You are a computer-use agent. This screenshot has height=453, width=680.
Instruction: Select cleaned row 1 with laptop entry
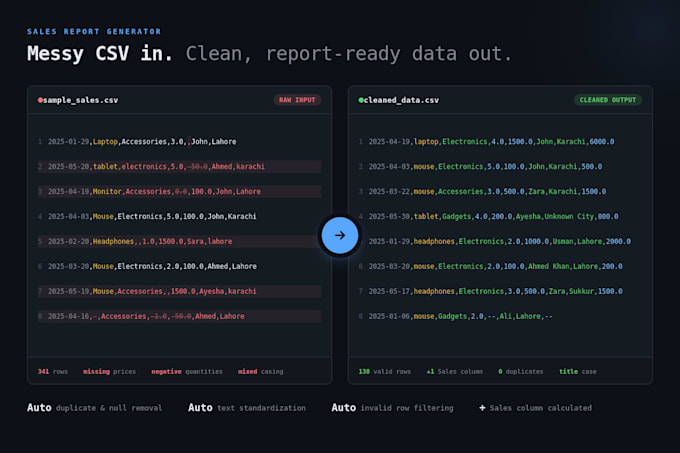pos(500,142)
